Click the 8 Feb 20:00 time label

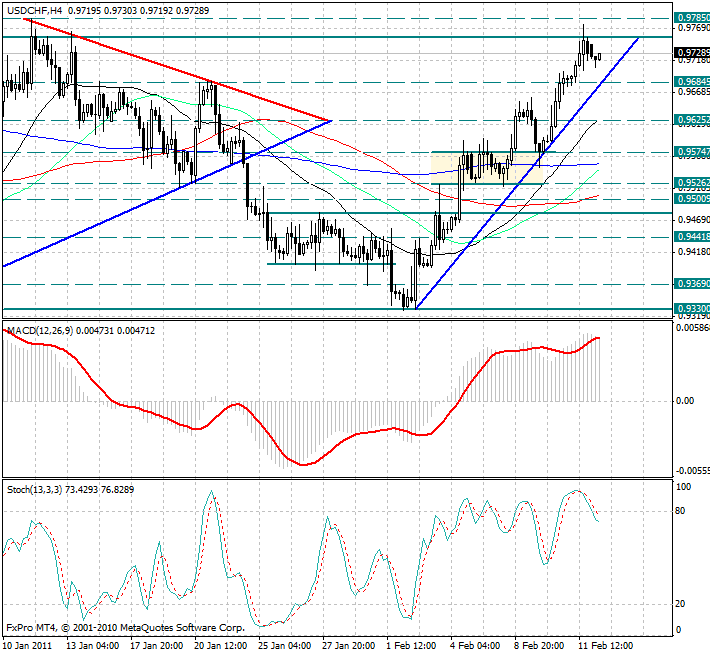click(540, 646)
